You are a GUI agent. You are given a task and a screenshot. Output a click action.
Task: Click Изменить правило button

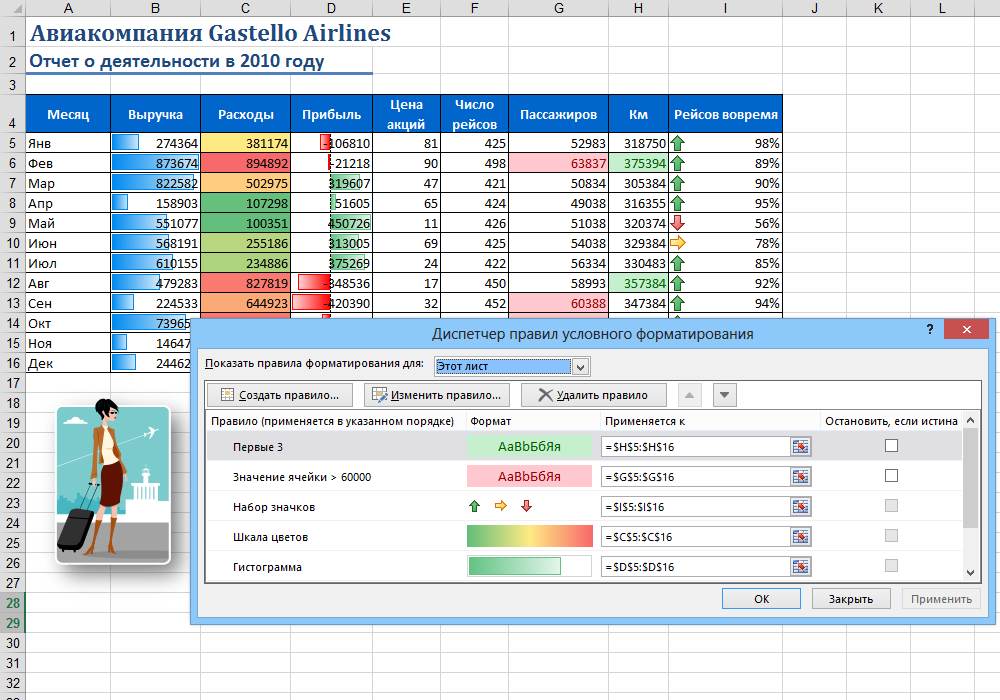[437, 395]
